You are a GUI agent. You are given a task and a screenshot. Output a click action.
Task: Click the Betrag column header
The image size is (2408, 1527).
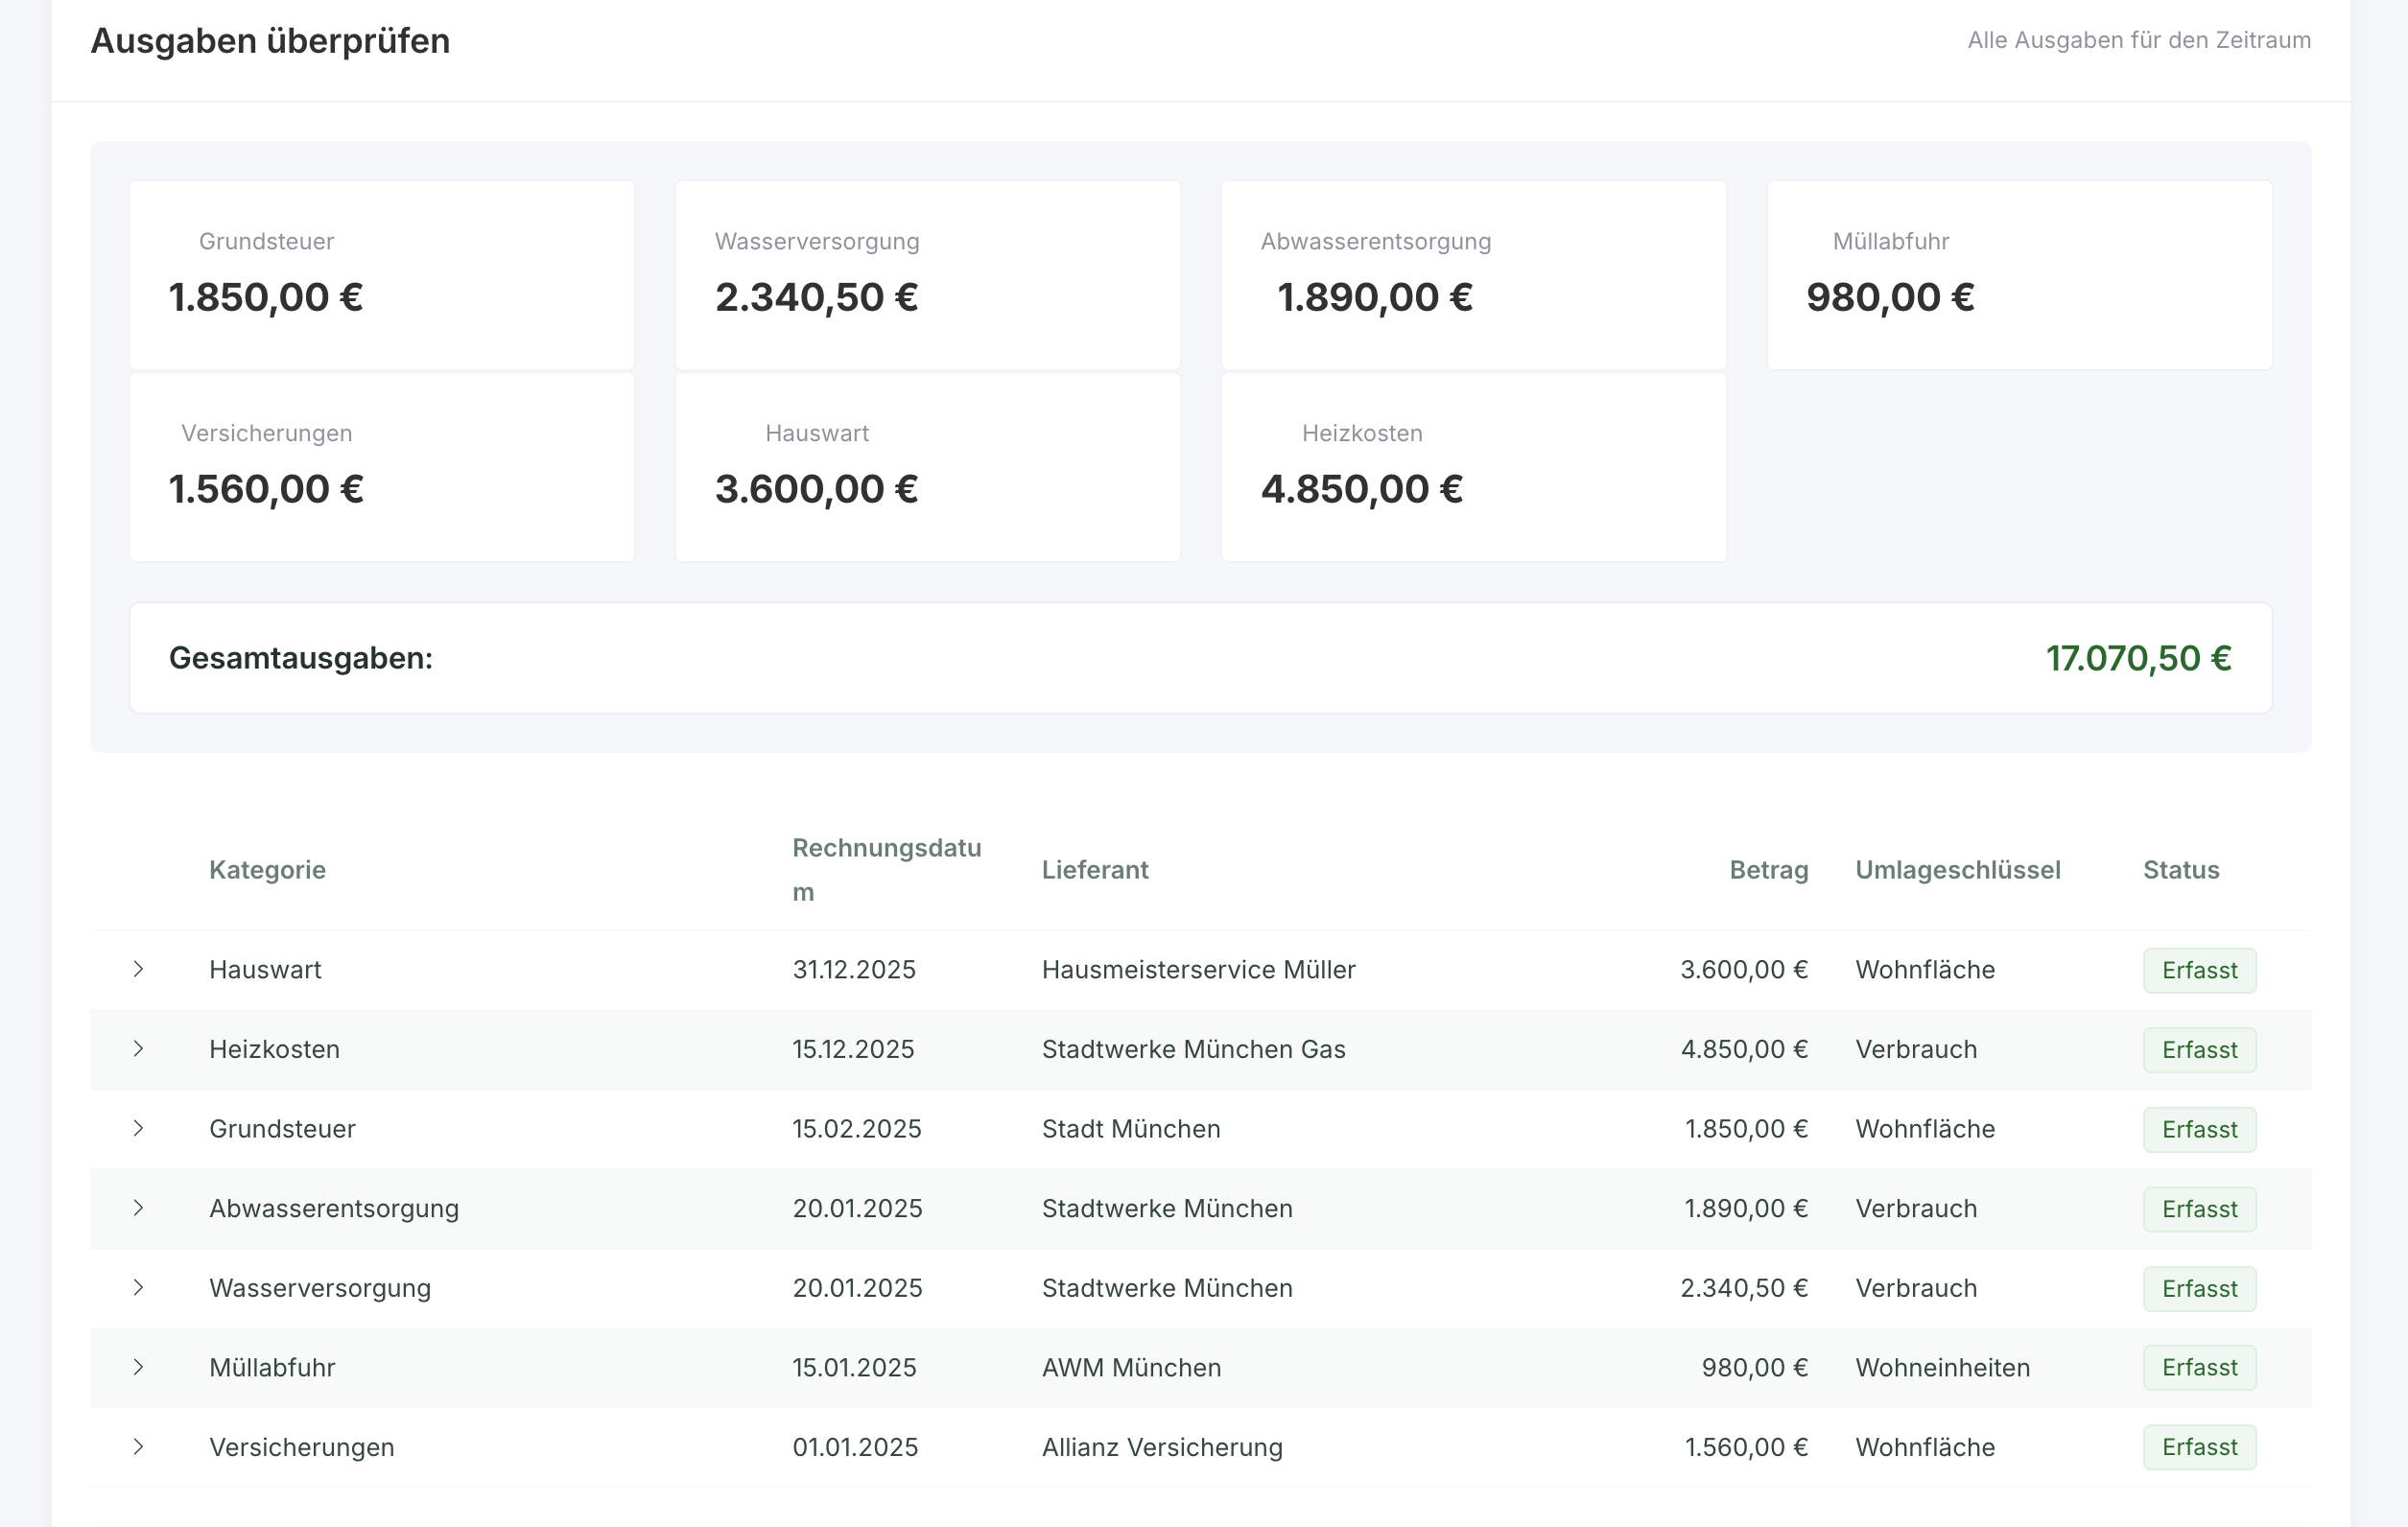[x=1768, y=869]
